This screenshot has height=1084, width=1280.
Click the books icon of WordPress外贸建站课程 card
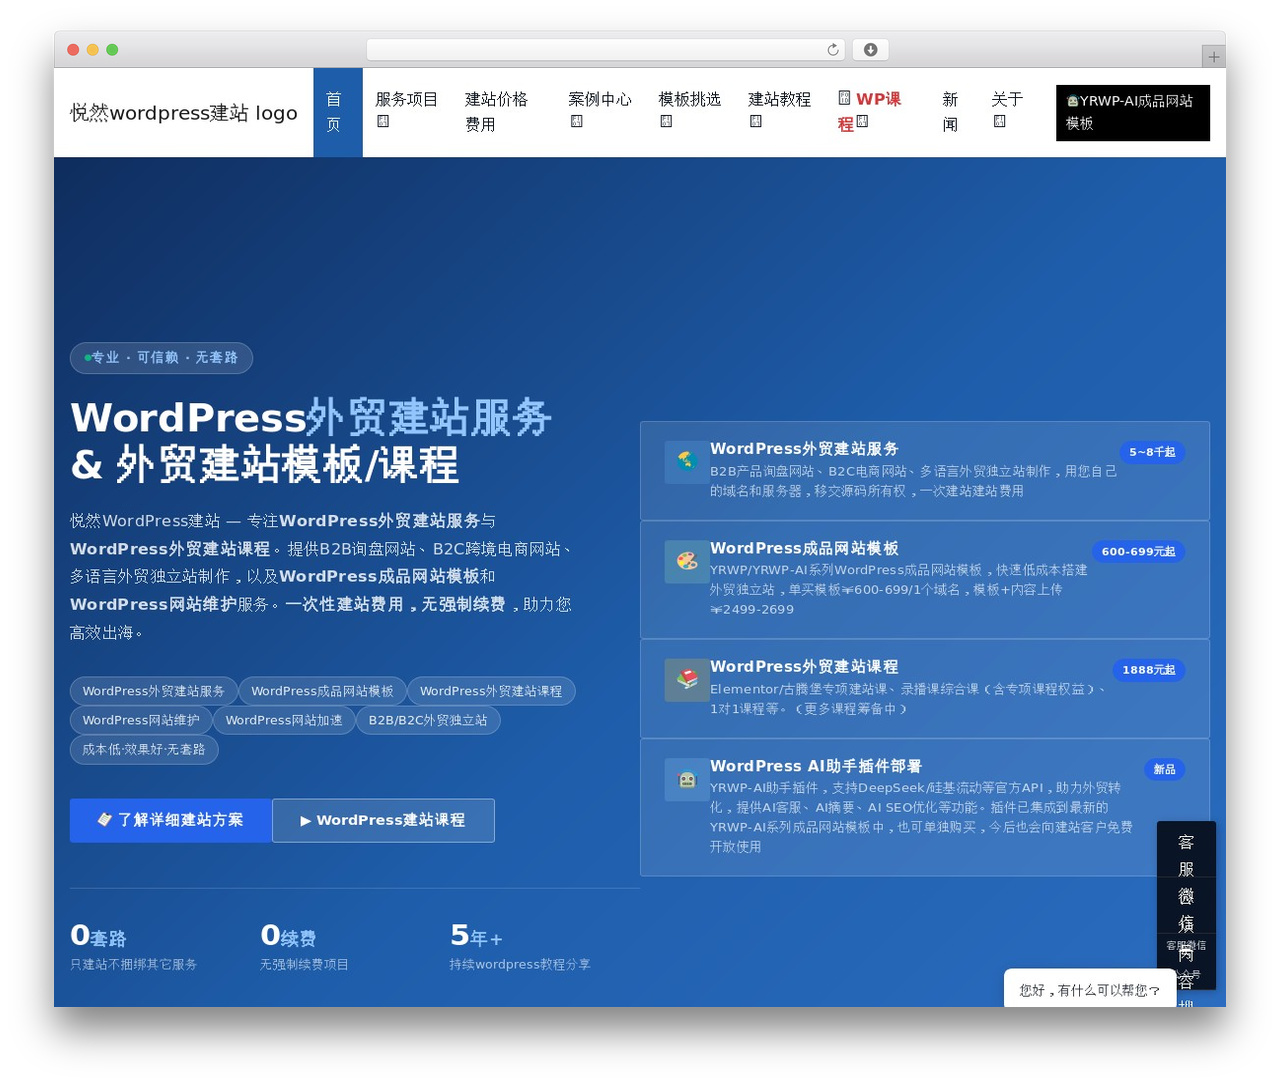pyautogui.click(x=686, y=679)
